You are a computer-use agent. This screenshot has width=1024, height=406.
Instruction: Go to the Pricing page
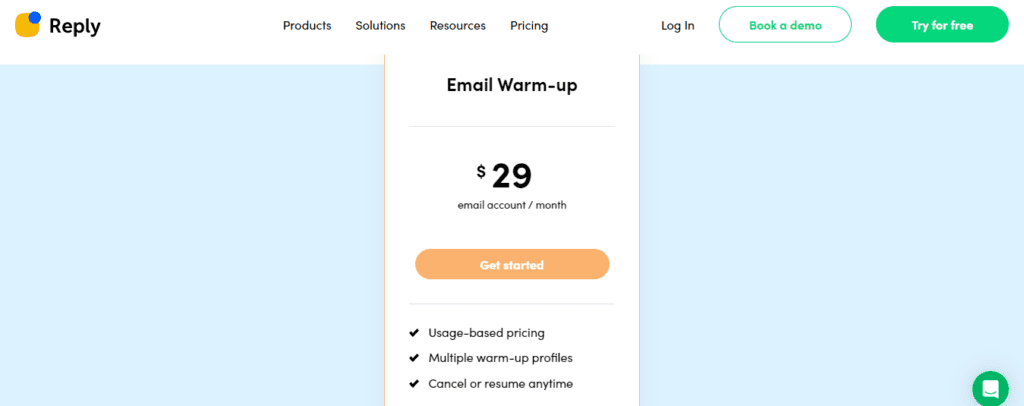pyautogui.click(x=529, y=26)
